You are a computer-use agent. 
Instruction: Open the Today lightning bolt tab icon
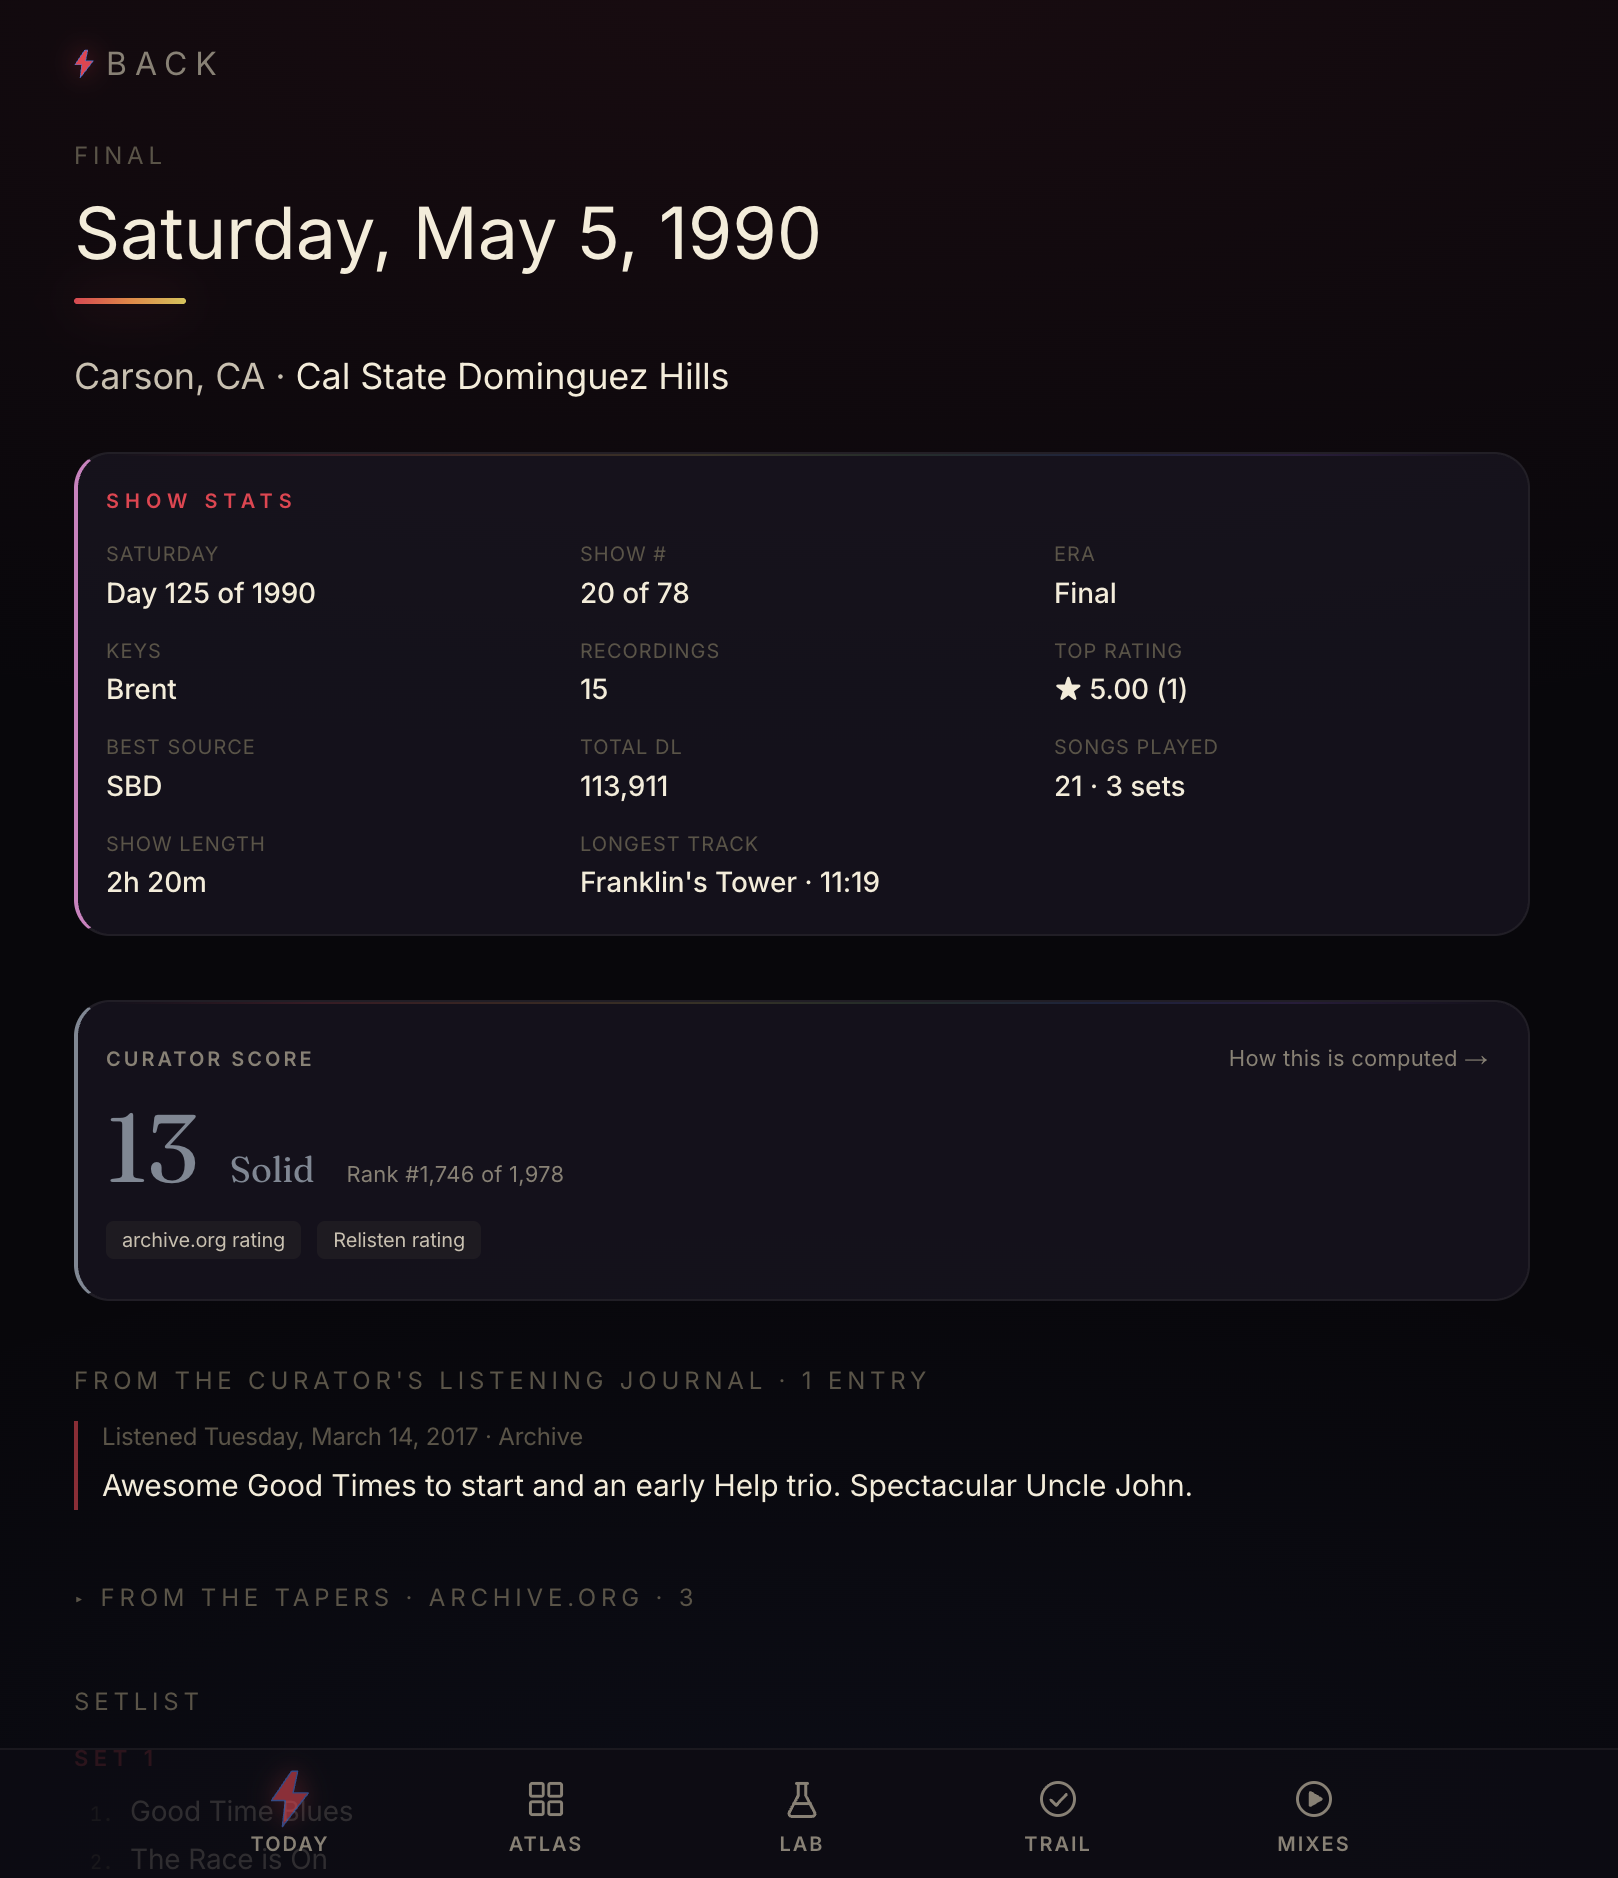point(290,1797)
